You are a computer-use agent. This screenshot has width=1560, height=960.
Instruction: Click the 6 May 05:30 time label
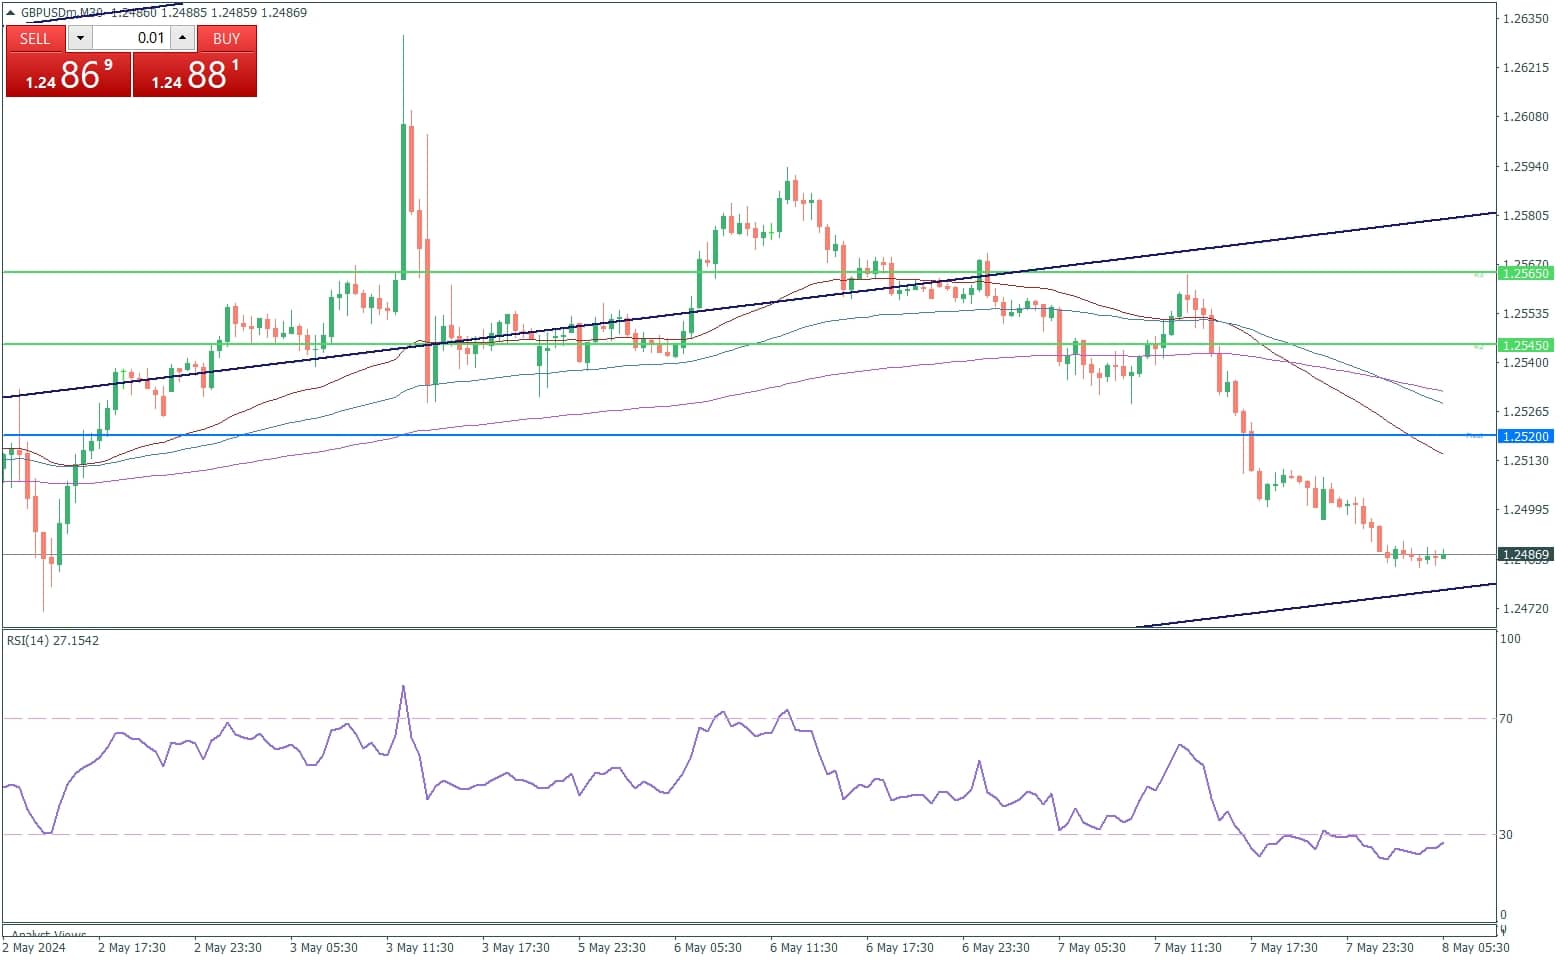708,948
